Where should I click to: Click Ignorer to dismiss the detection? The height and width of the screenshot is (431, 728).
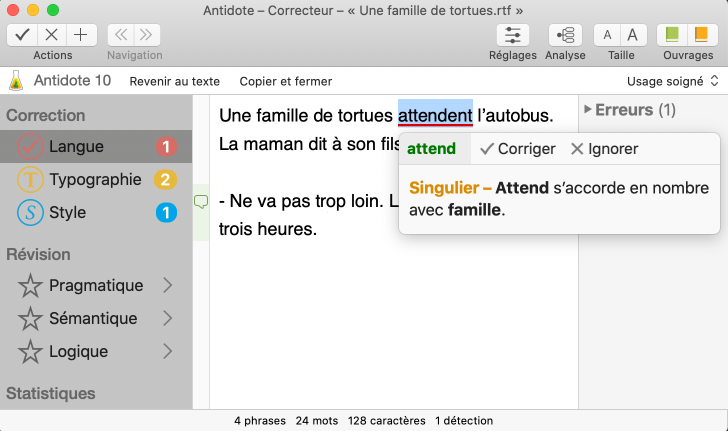[x=604, y=149]
